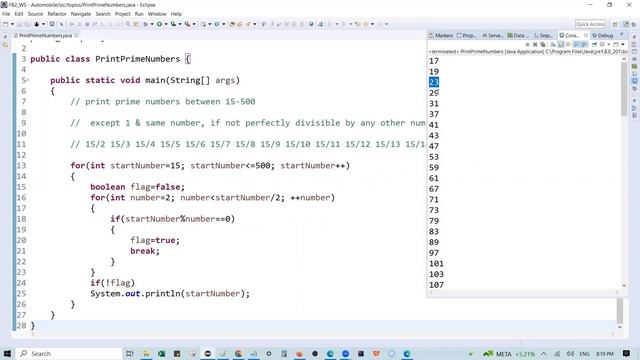The image size is (640, 360).
Task: Click the Remove Launch X icon in console
Action: (535, 44)
